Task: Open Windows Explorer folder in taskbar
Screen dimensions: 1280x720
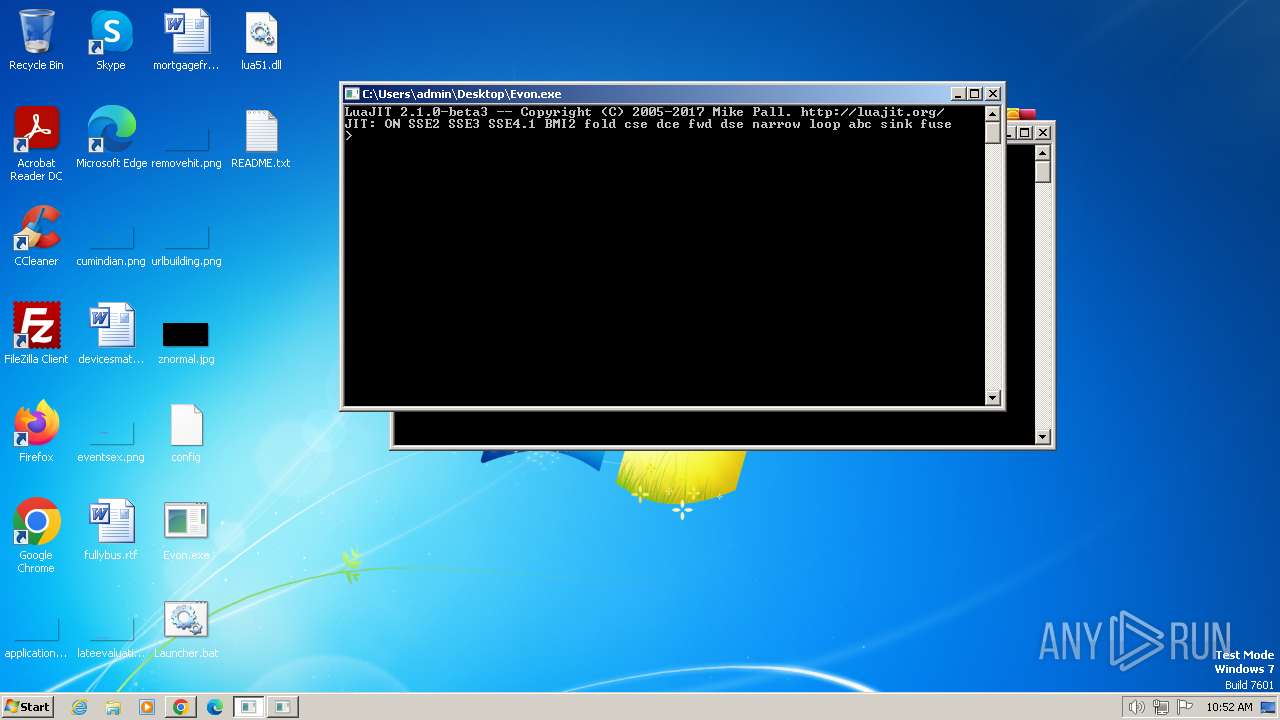Action: pyautogui.click(x=113, y=707)
